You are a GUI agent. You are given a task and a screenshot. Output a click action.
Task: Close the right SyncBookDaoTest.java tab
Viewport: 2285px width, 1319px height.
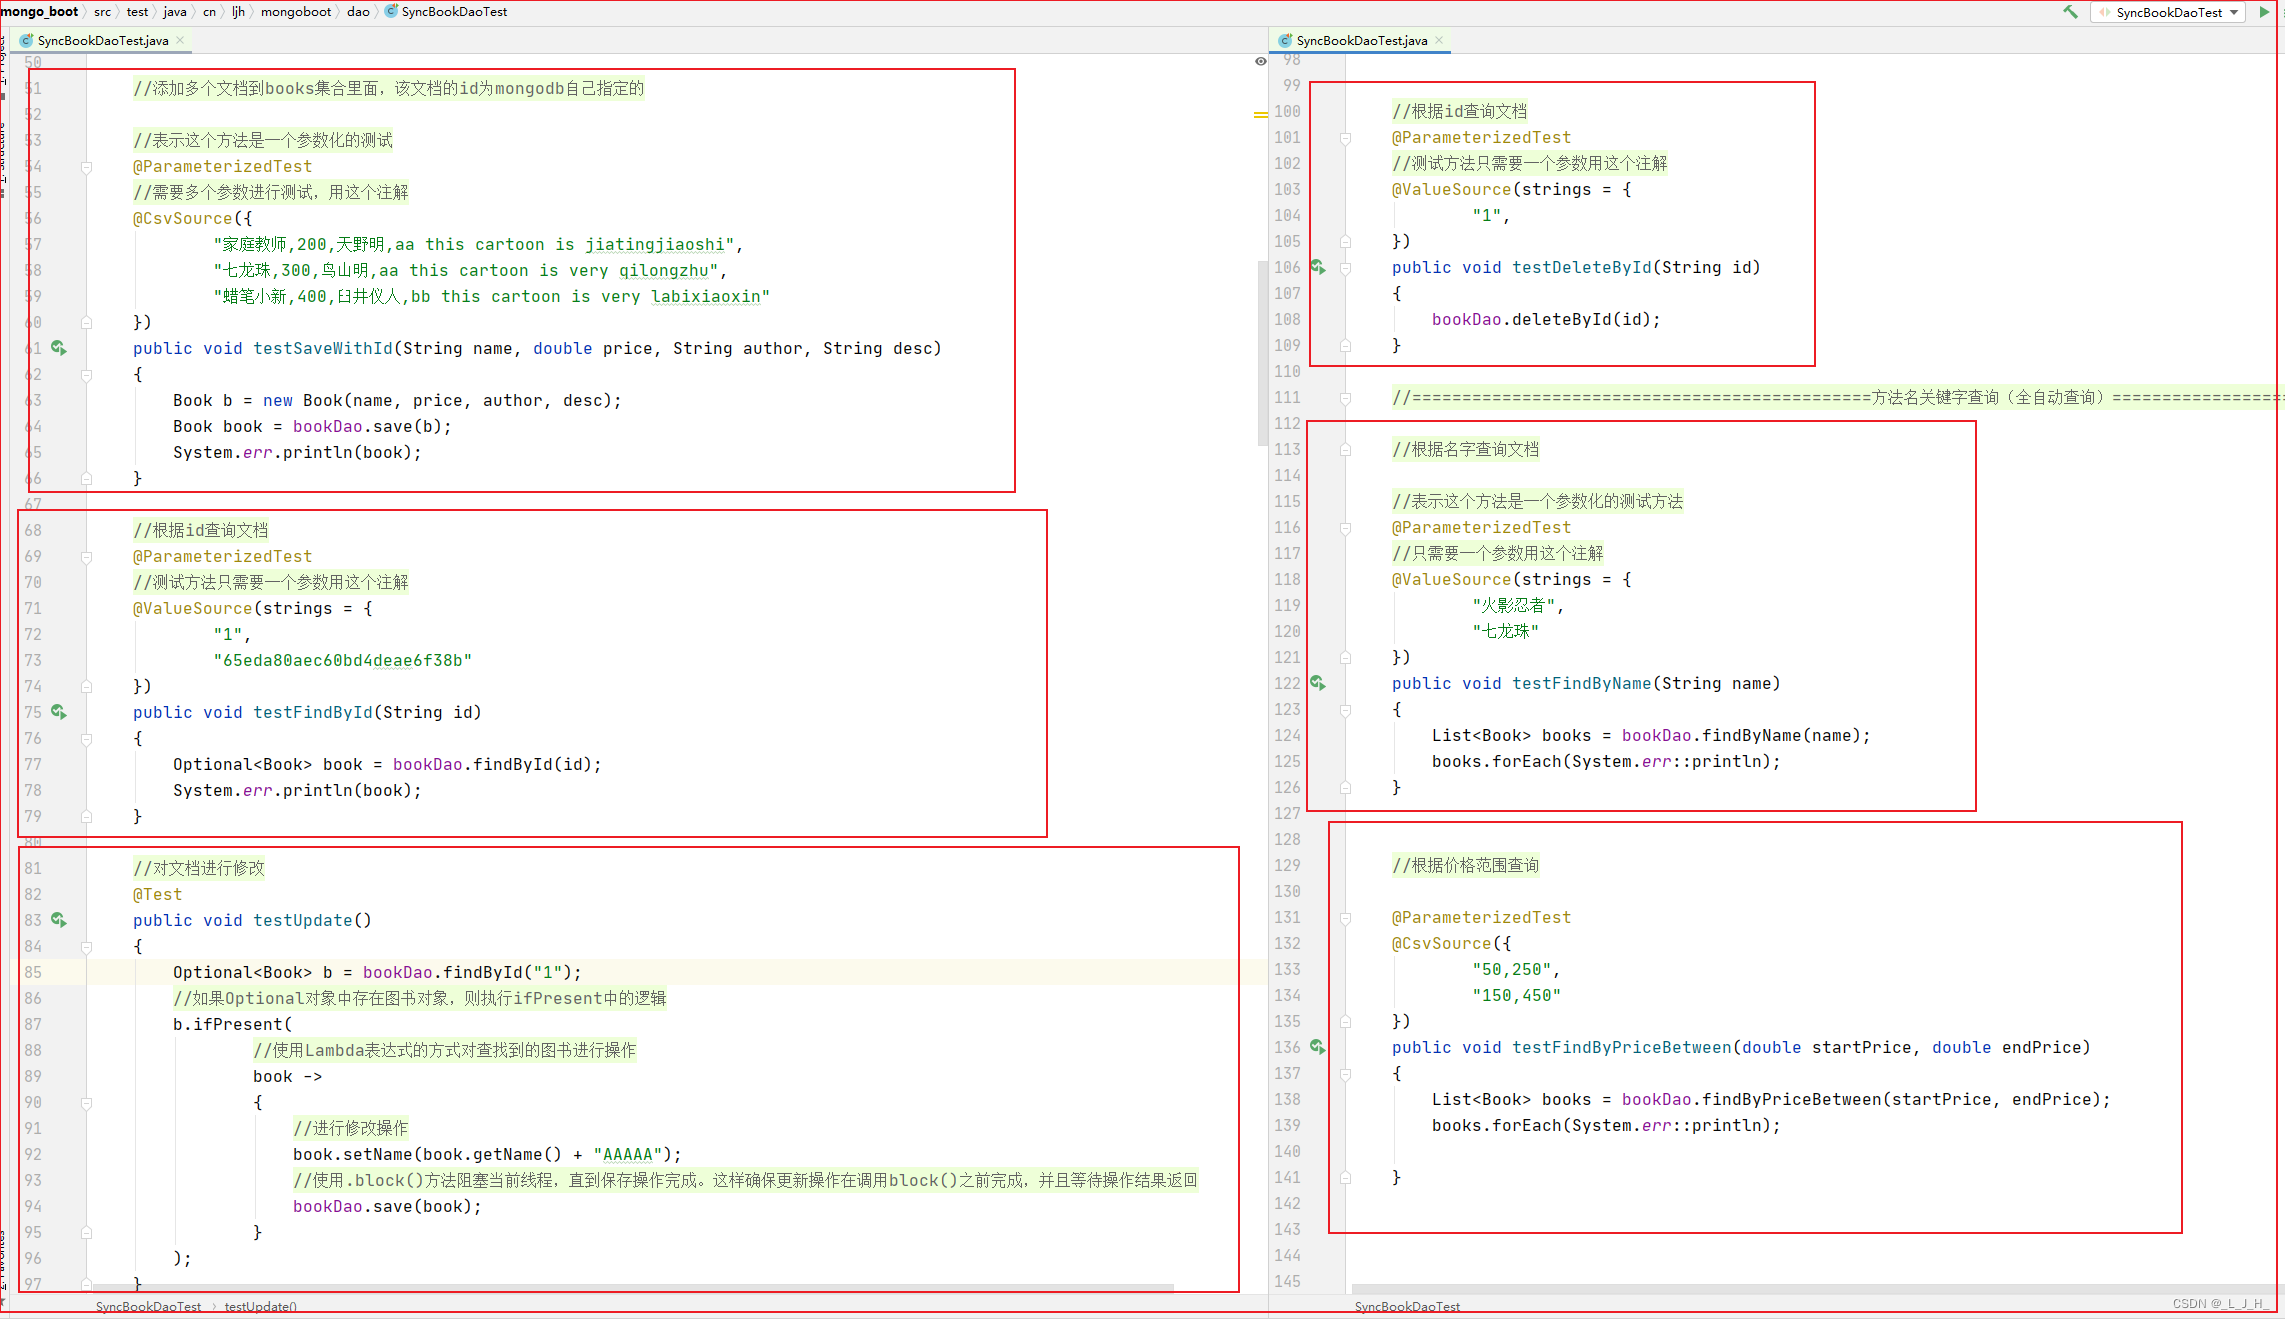[x=1439, y=40]
